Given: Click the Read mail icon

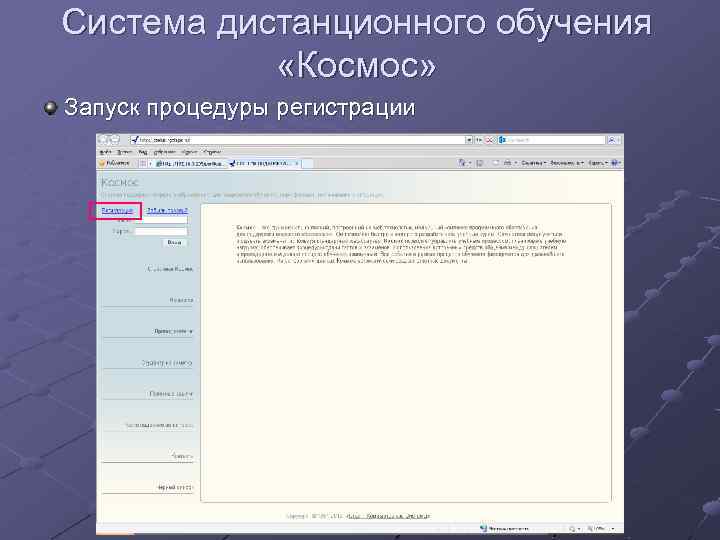Looking at the screenshot, I should point(495,163).
